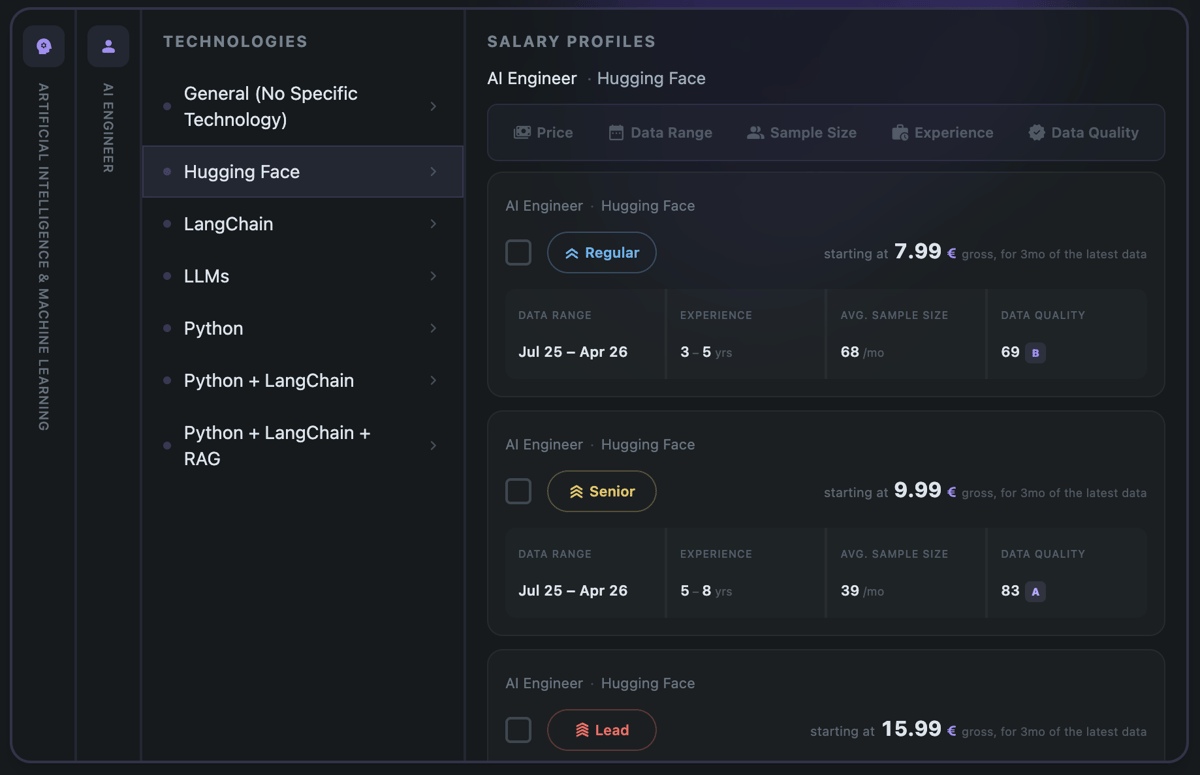Screen dimensions: 1200x775
Task: Click the vertical AI Engineer label
Action: 108,128
